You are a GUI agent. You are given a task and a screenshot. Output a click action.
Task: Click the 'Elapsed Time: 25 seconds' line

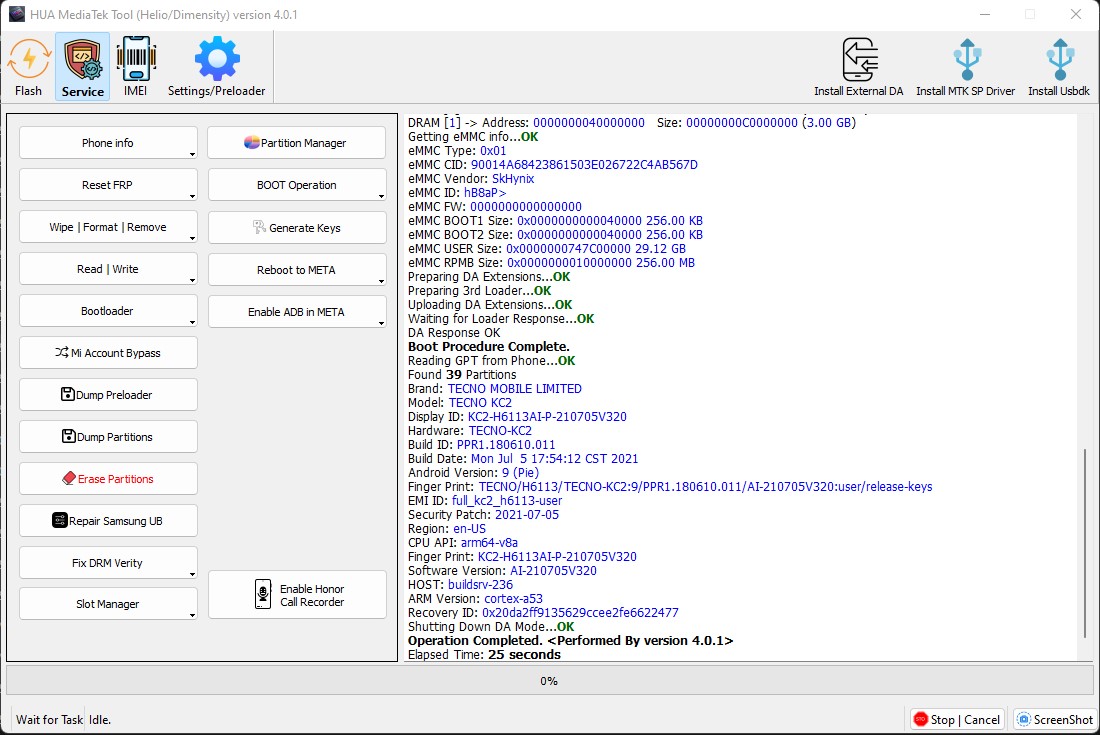[x=485, y=654]
